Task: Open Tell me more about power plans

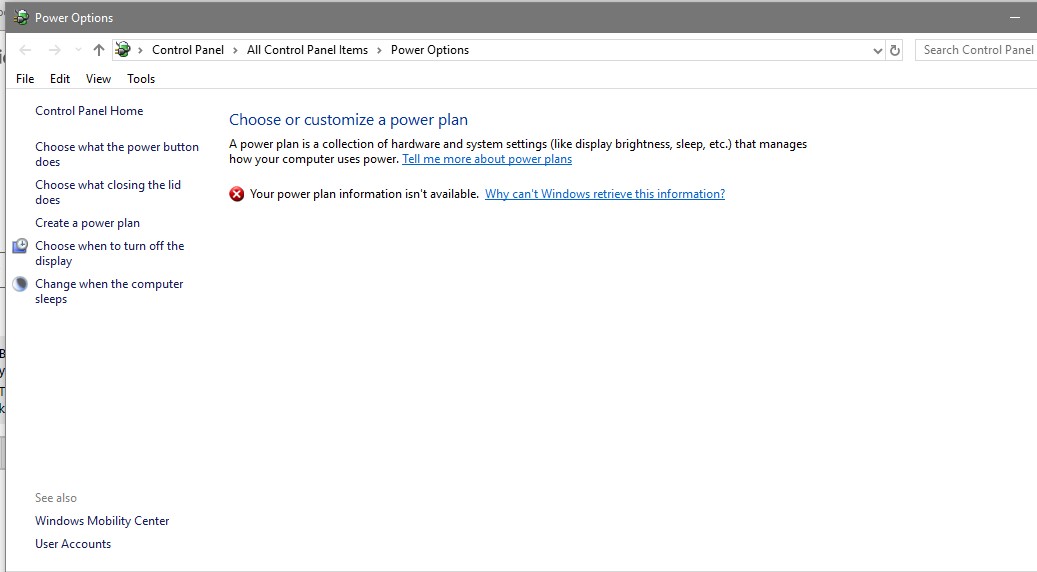Action: click(487, 159)
